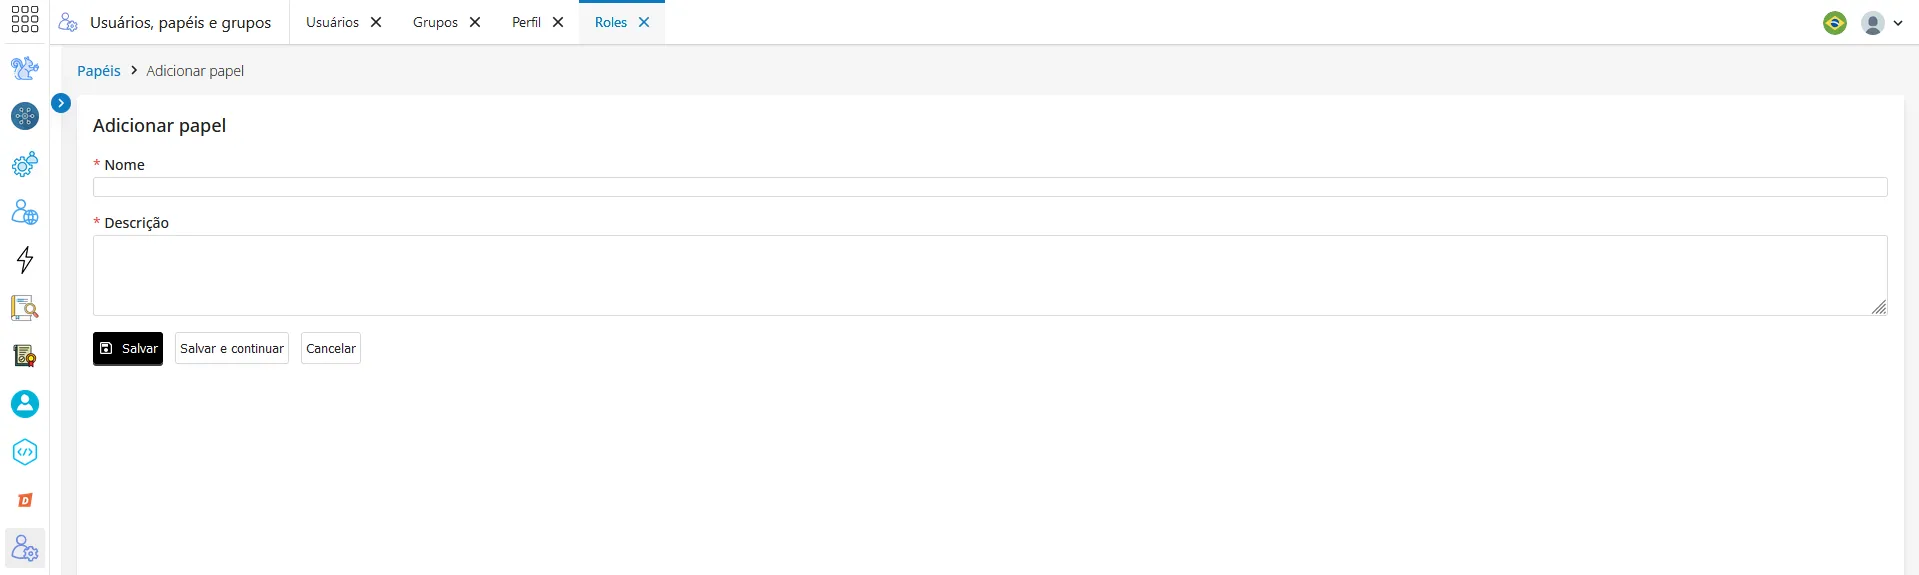Open the apps grid menu icon

pos(24,20)
